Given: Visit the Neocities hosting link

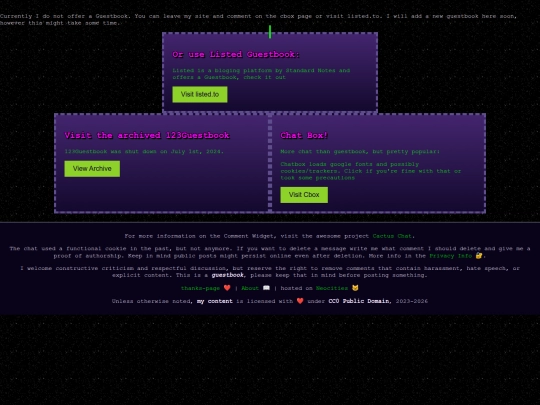Looking at the screenshot, I should 332,288.
